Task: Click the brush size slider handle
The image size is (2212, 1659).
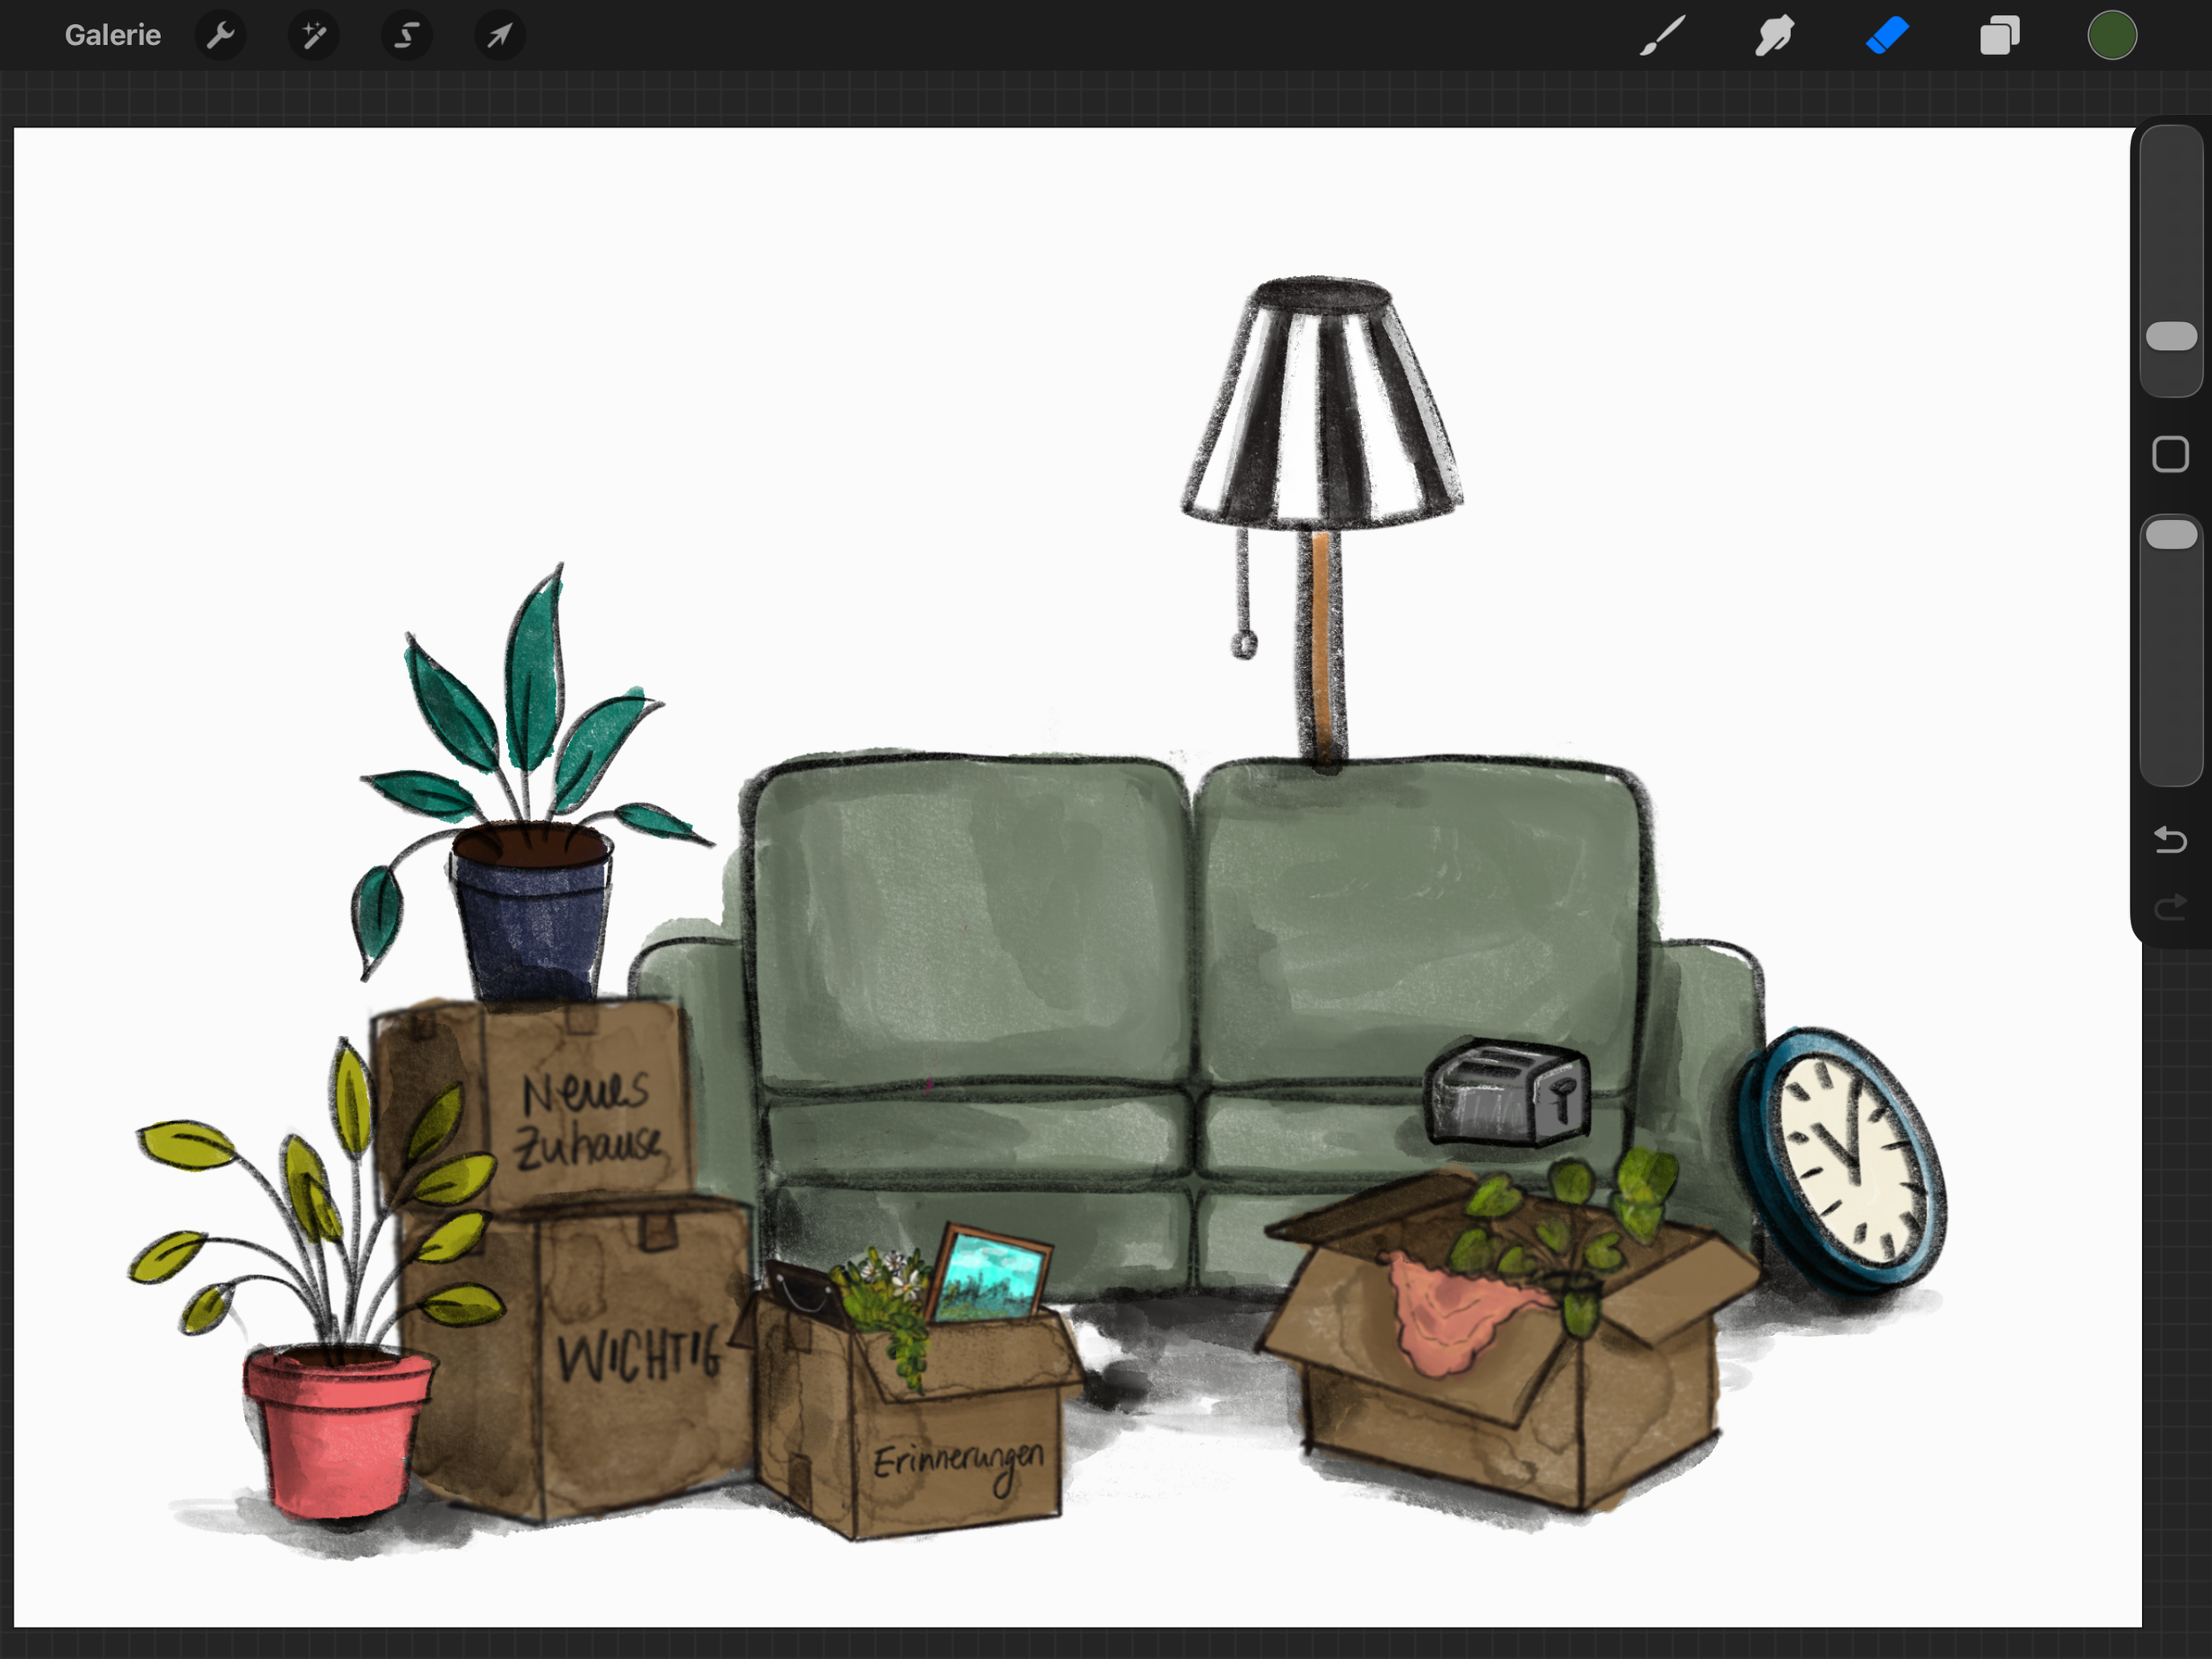Action: [2171, 336]
